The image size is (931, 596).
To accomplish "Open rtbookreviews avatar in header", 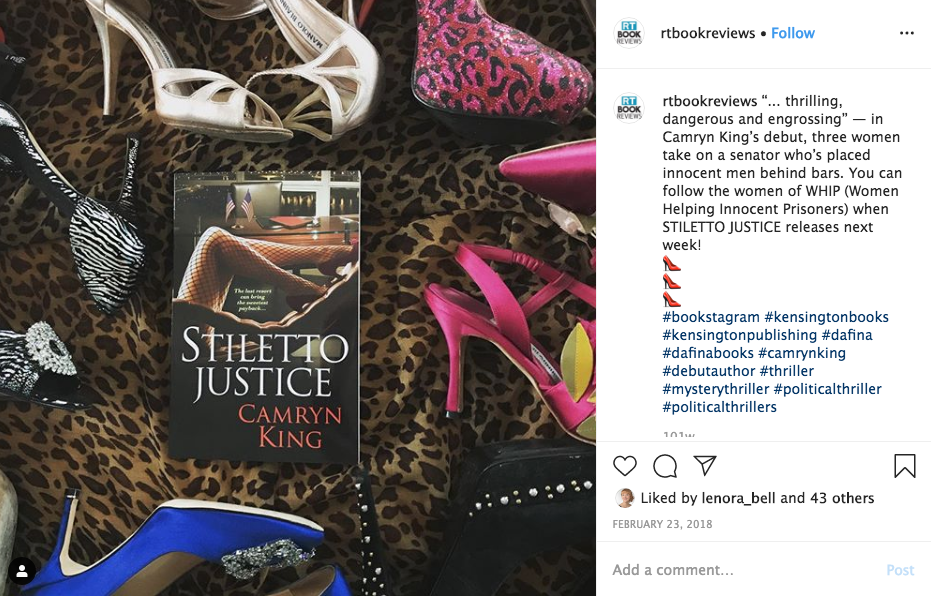I will point(629,33).
